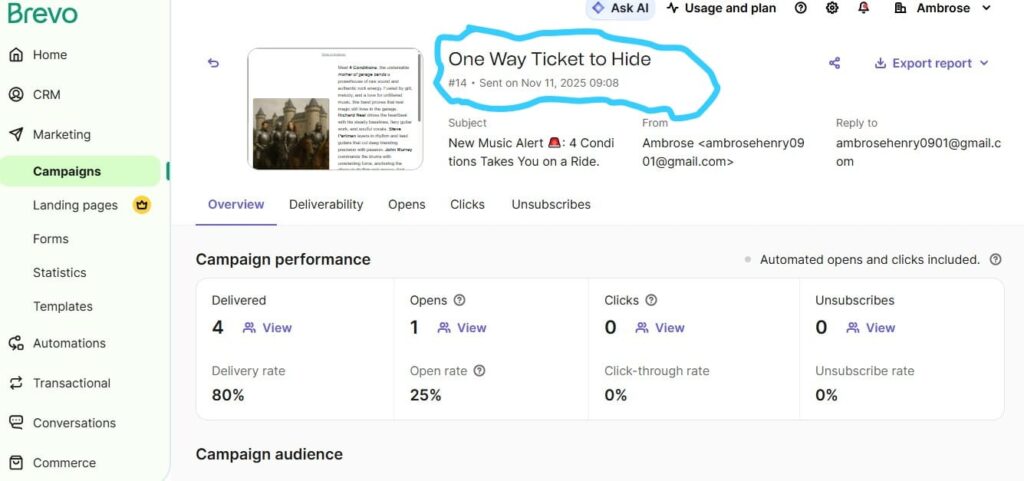Open Forms in the sidebar
This screenshot has width=1024, height=481.
tap(50, 239)
